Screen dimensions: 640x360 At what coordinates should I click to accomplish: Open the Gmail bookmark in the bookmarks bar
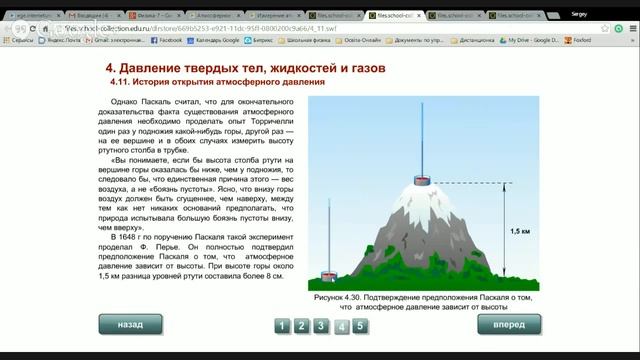point(115,40)
